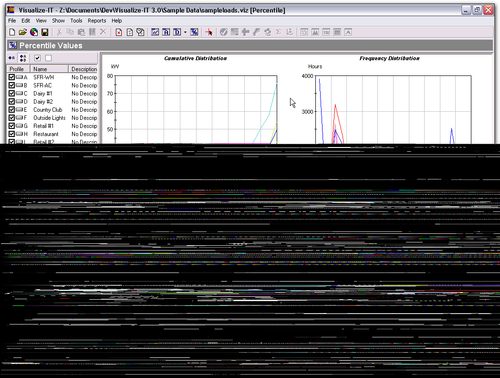Click the uncheck-all profiles empty box button
This screenshot has height=378, width=500.
pyautogui.click(x=48, y=58)
